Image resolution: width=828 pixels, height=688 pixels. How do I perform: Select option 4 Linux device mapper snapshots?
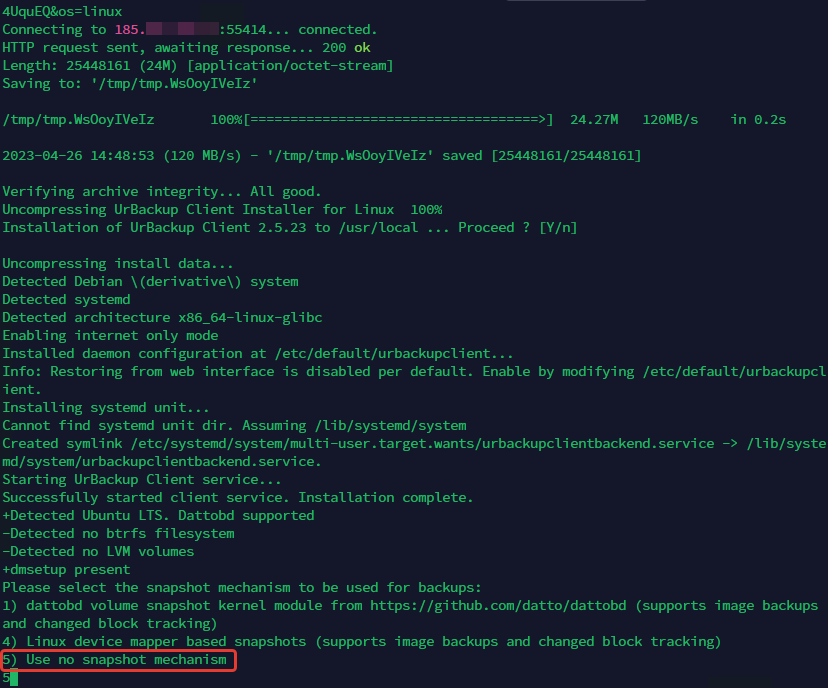point(361,641)
